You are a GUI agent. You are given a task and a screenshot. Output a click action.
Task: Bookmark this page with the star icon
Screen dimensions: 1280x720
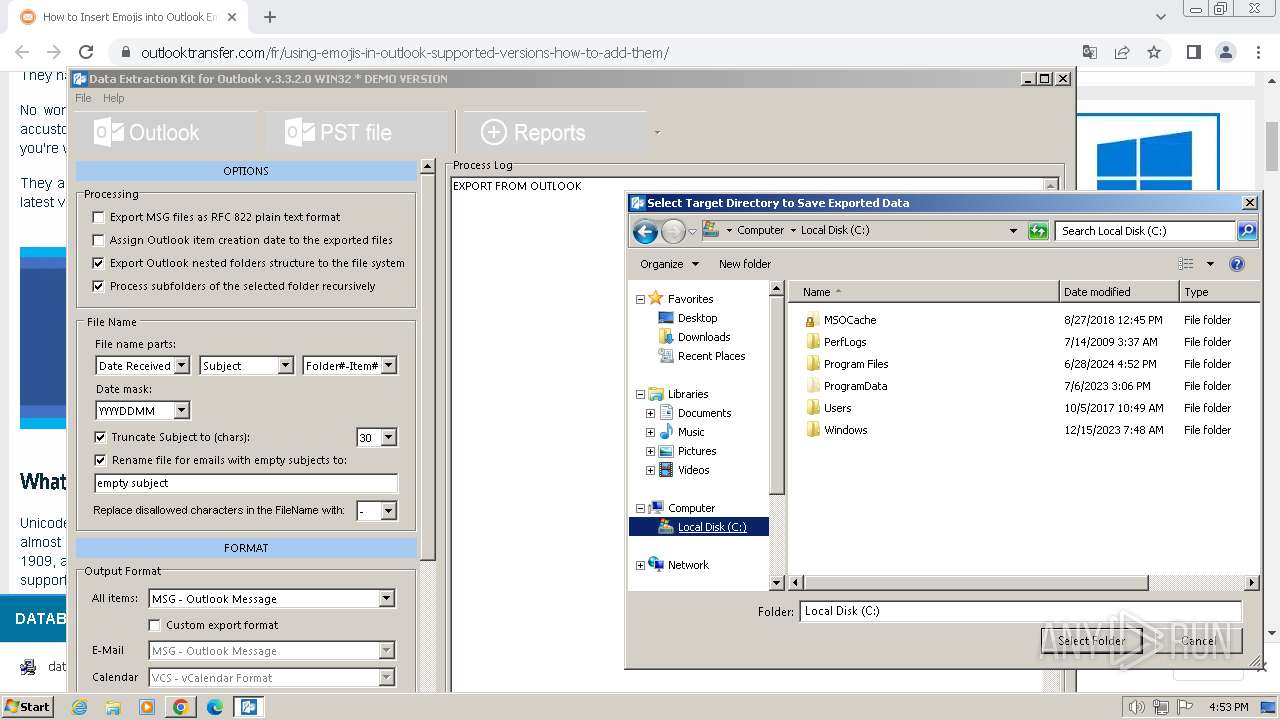point(1154,52)
